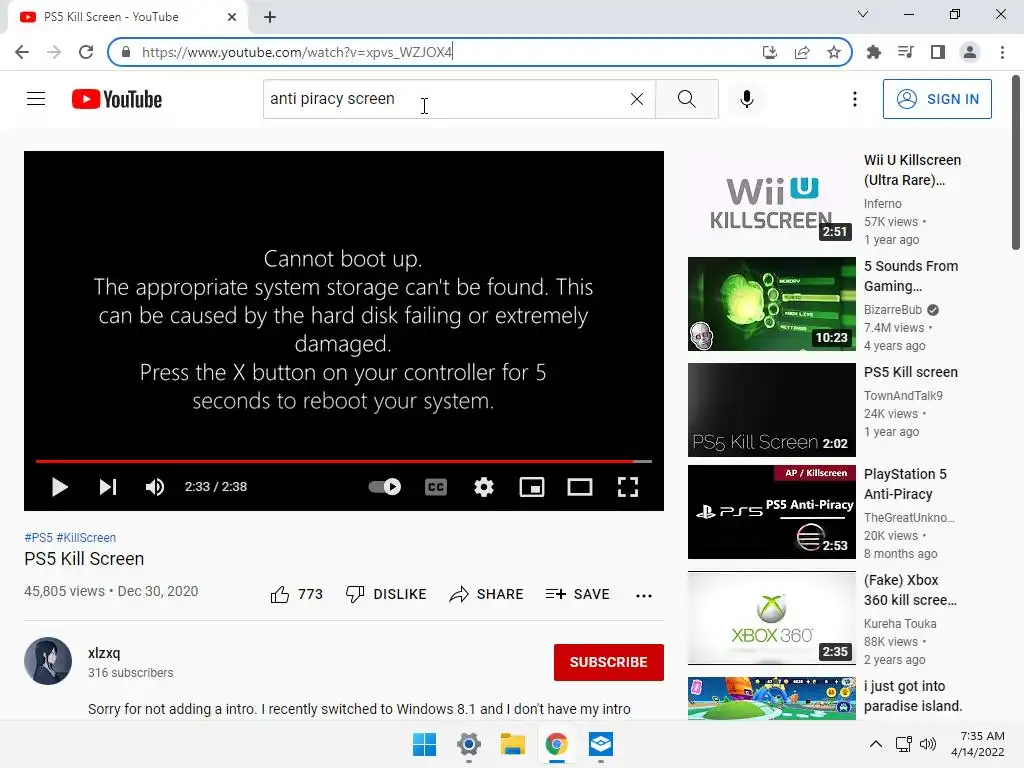Like the video with thumbs up
Image resolution: width=1024 pixels, height=768 pixels.
pos(296,594)
